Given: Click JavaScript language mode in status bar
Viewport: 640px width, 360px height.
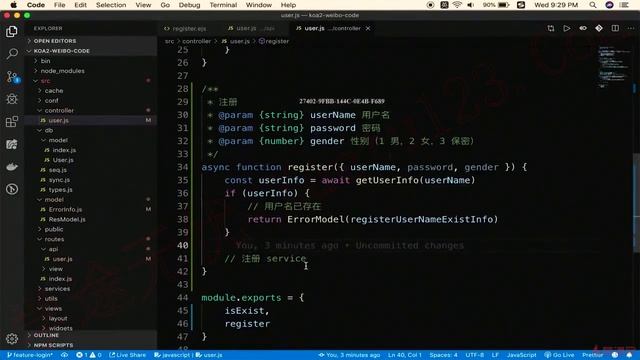Looking at the screenshot, I should click(x=521, y=355).
